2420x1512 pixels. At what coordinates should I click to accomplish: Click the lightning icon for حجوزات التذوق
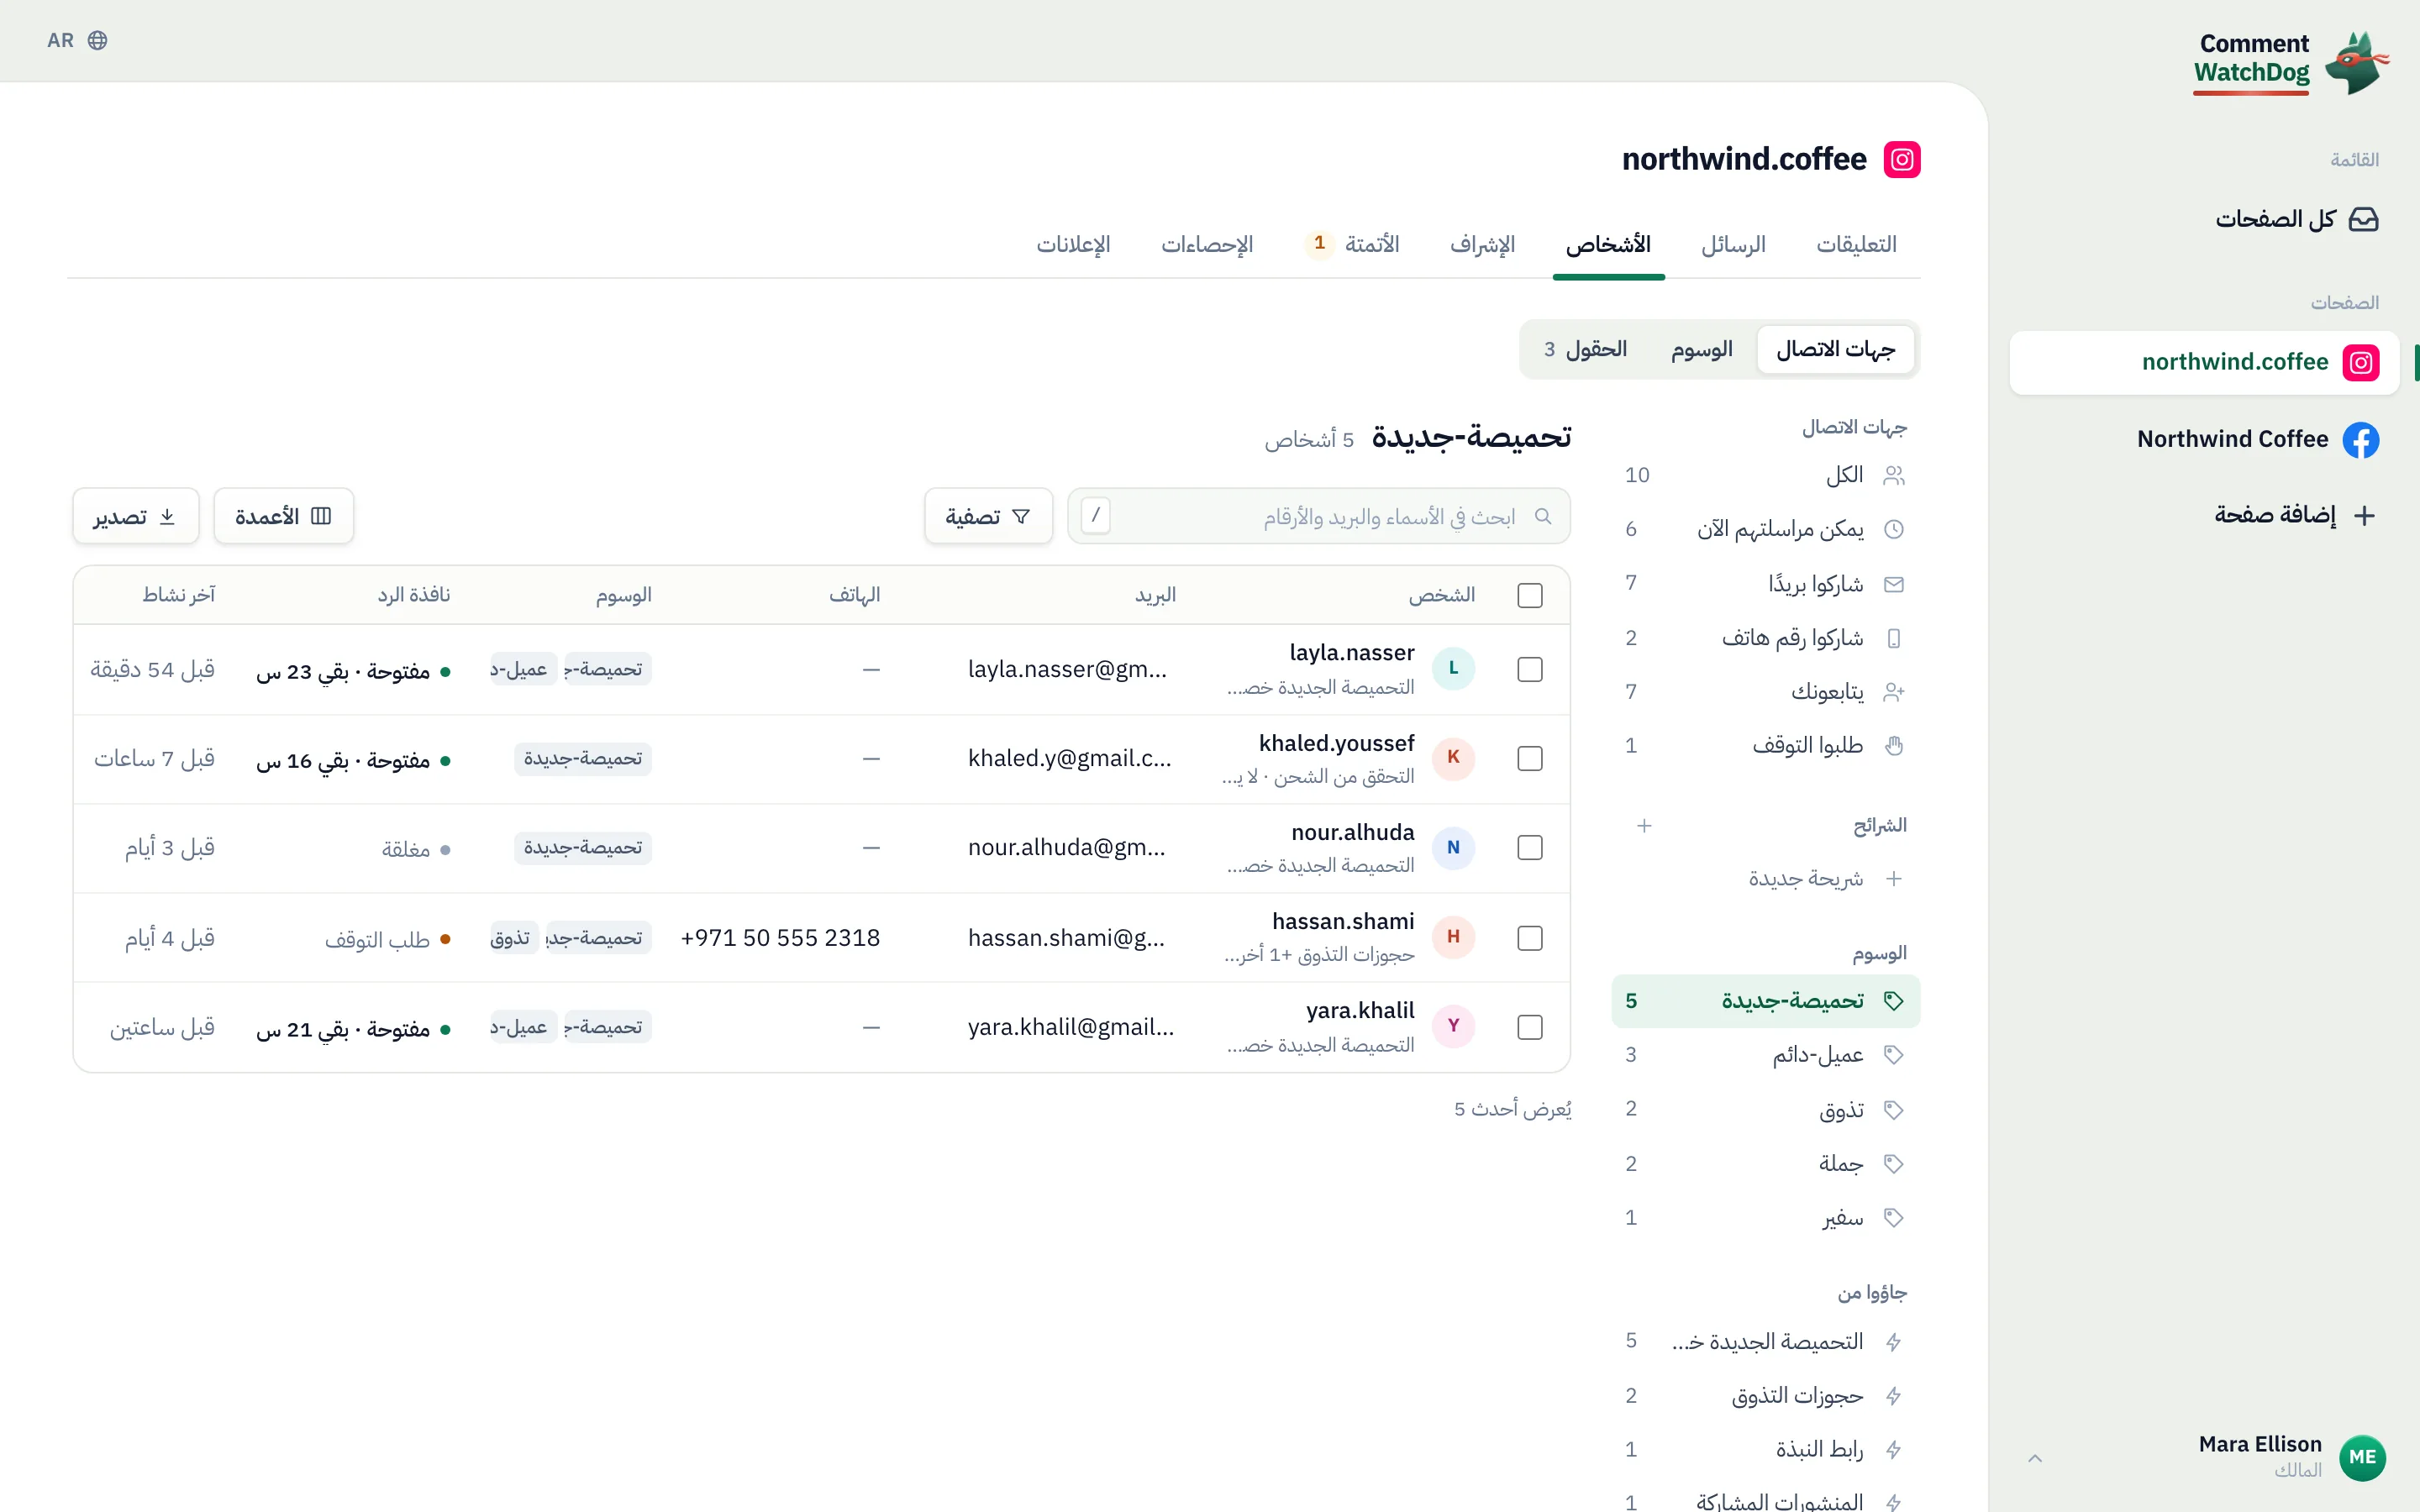1894,1396
